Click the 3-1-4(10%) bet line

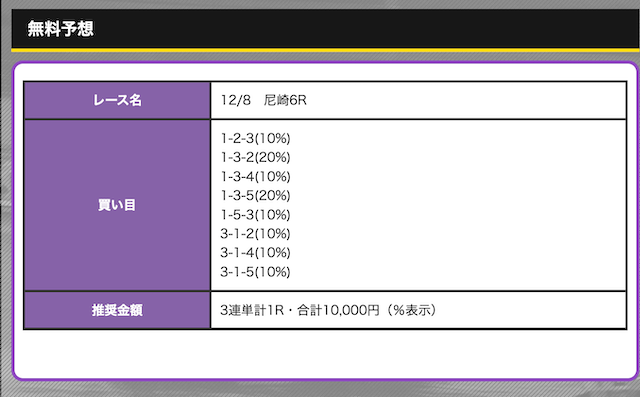(x=256, y=253)
